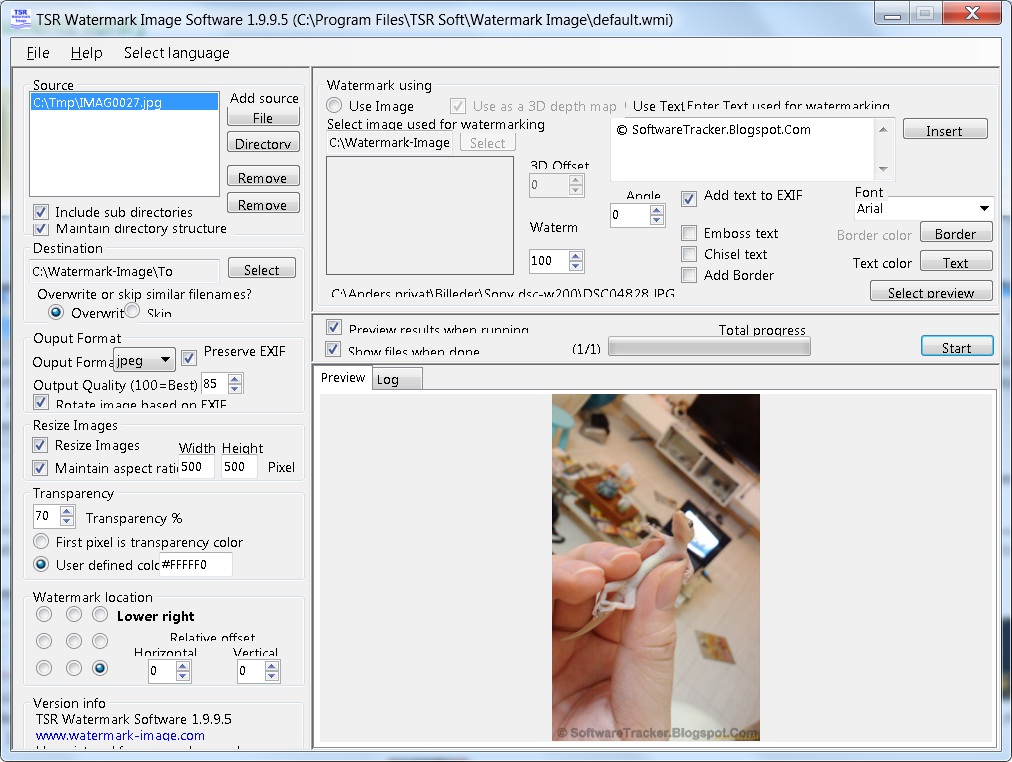Select the Use Image radio button
This screenshot has height=762, width=1012.
click(x=334, y=105)
